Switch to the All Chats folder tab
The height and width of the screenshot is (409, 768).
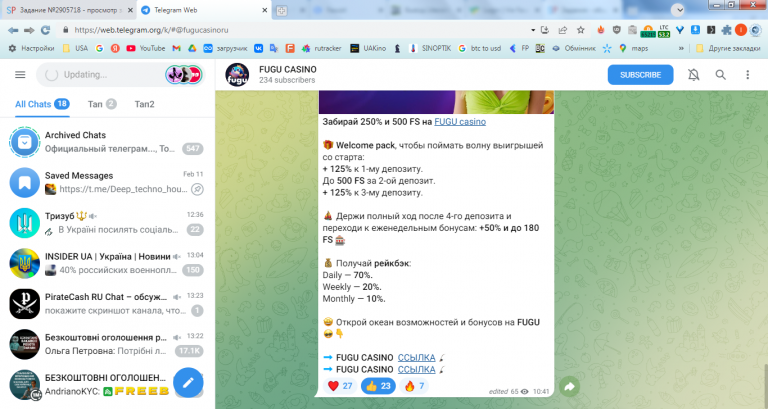click(x=42, y=104)
